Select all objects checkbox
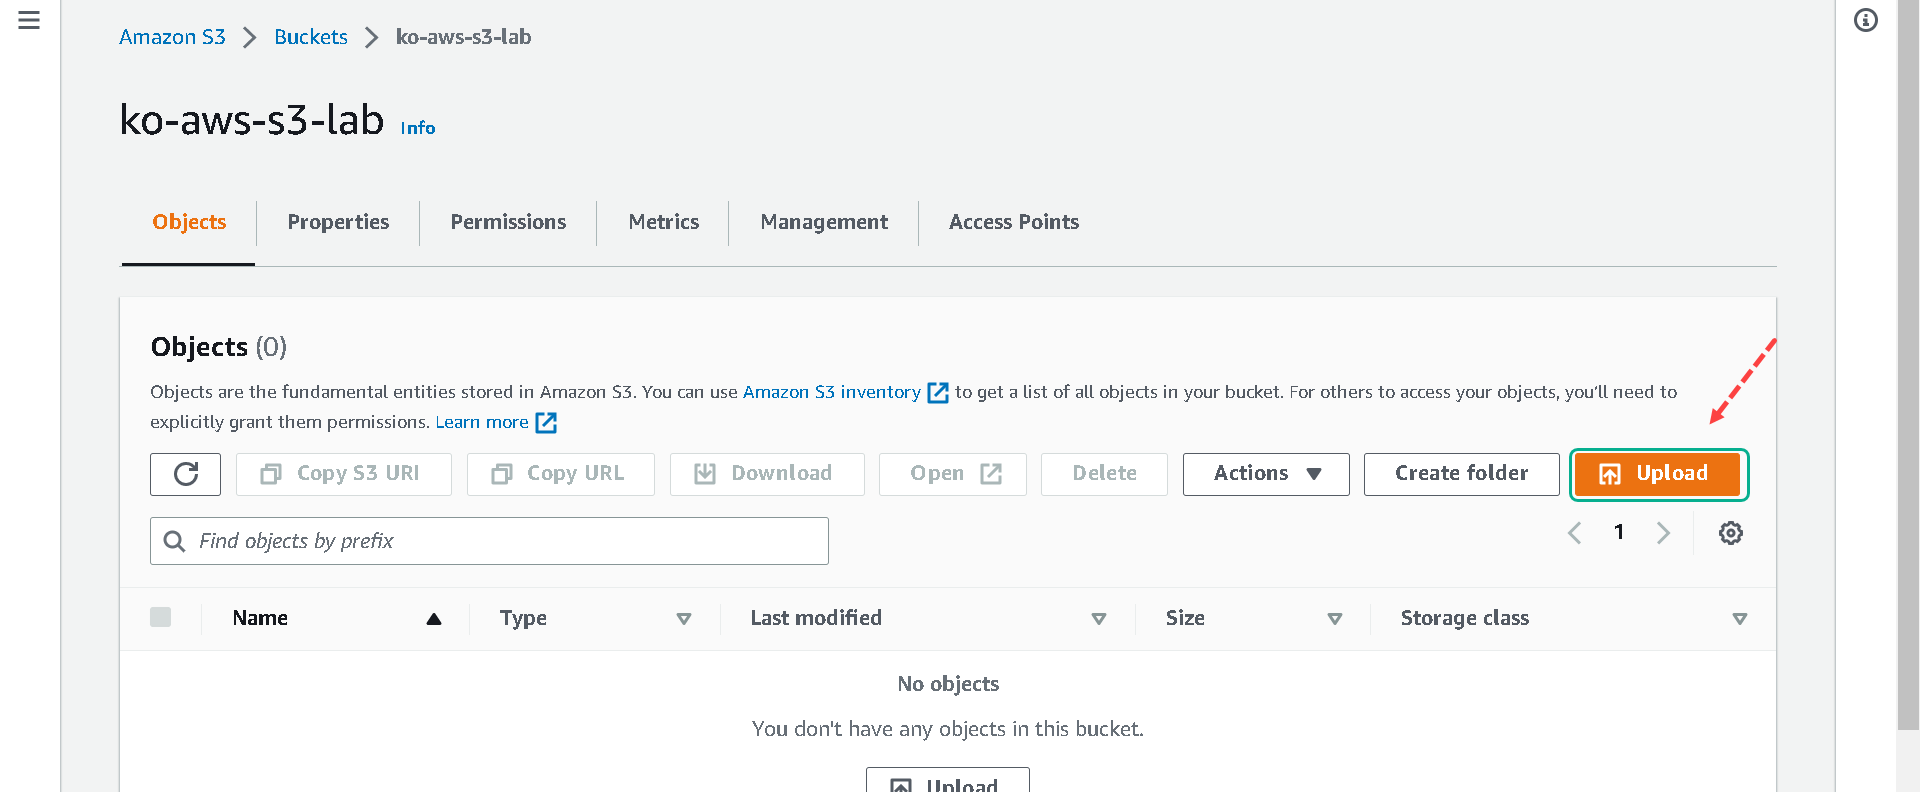The height and width of the screenshot is (792, 1920). [x=160, y=617]
